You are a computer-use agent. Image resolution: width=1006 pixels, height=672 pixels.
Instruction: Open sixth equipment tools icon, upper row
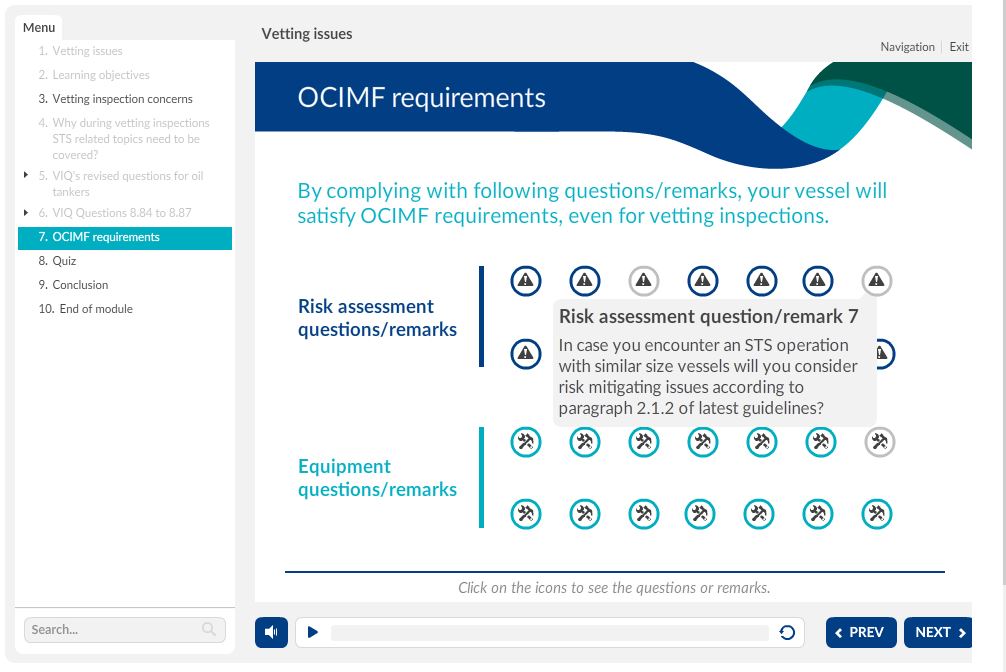(x=821, y=442)
